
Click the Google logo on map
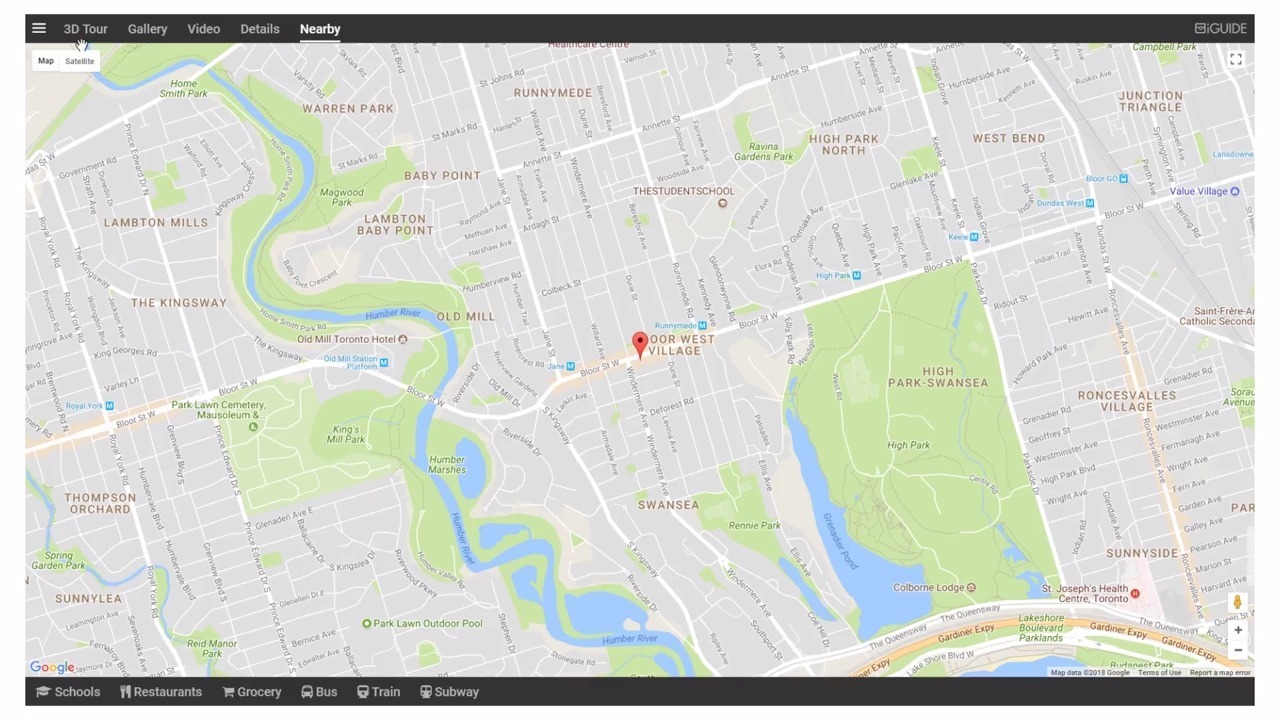pos(52,667)
